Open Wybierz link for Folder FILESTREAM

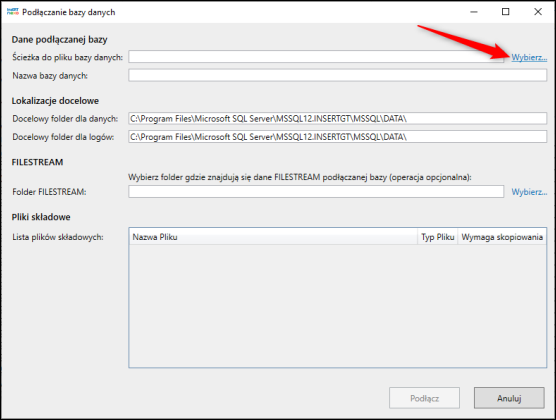pyautogui.click(x=529, y=192)
